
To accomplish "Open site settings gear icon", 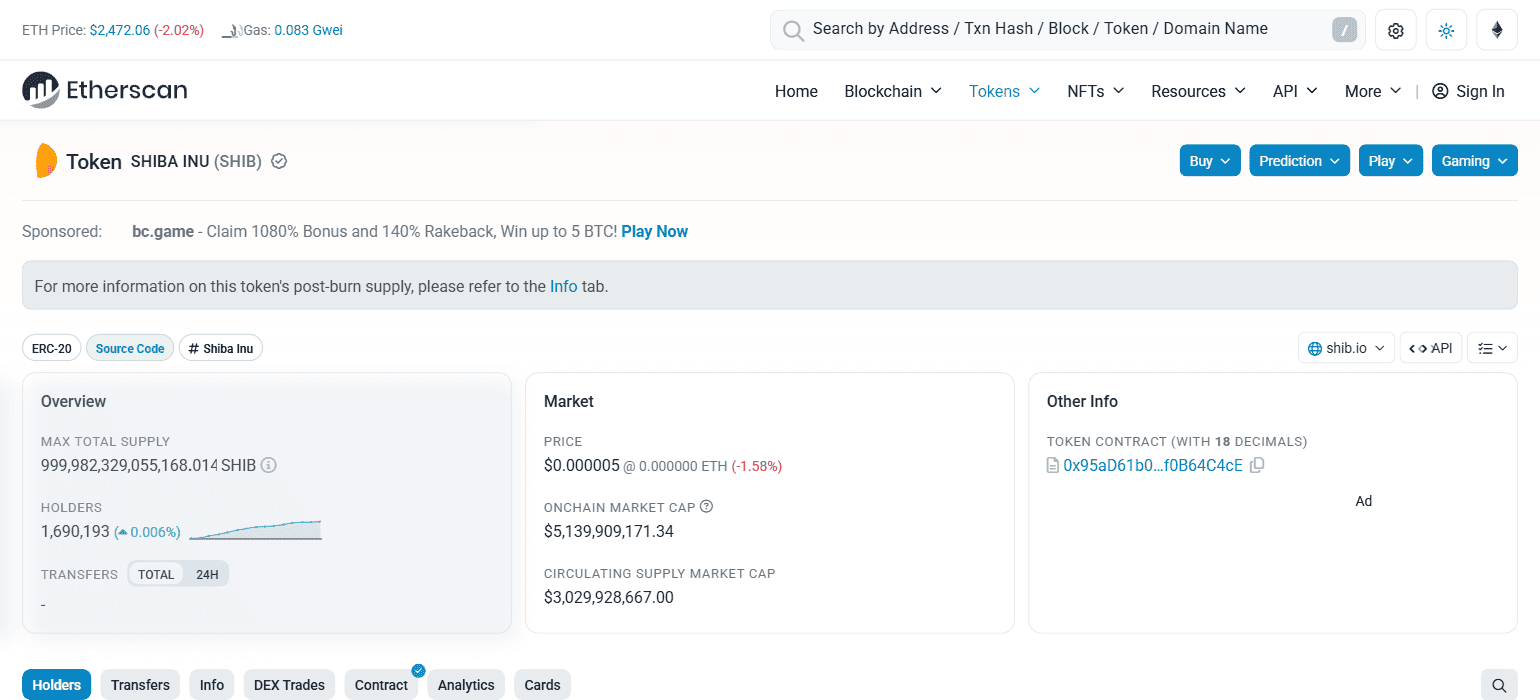I will click(1396, 30).
